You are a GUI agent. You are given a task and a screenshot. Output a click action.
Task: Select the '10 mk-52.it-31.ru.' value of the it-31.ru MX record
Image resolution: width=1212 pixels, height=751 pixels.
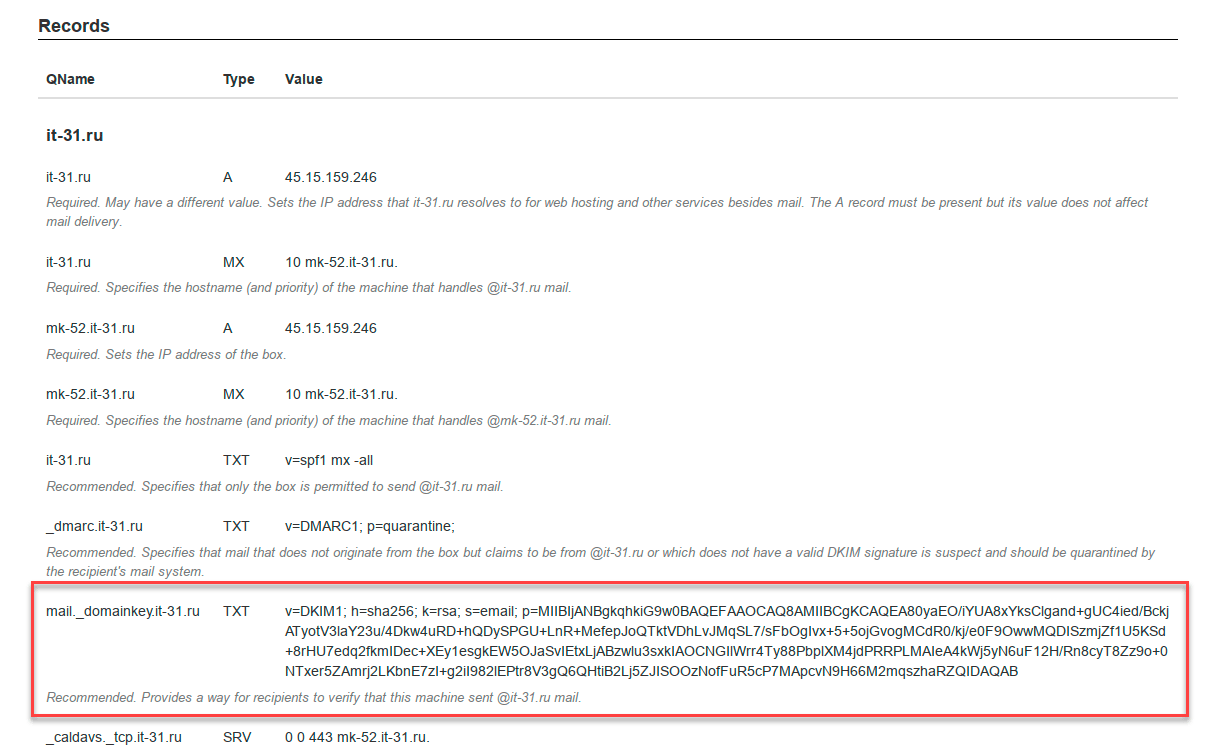[x=341, y=262]
